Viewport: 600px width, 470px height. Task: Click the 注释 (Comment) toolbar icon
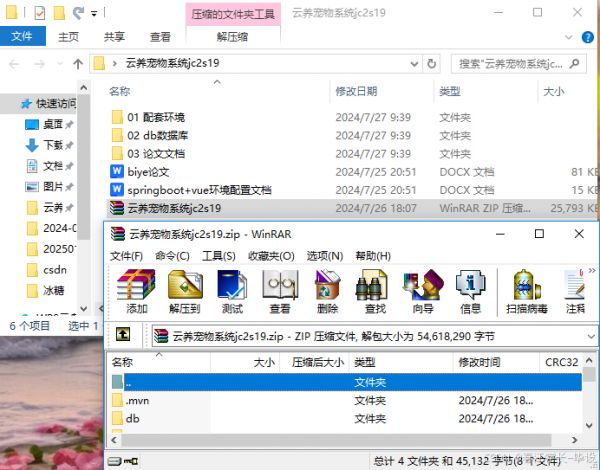575,285
